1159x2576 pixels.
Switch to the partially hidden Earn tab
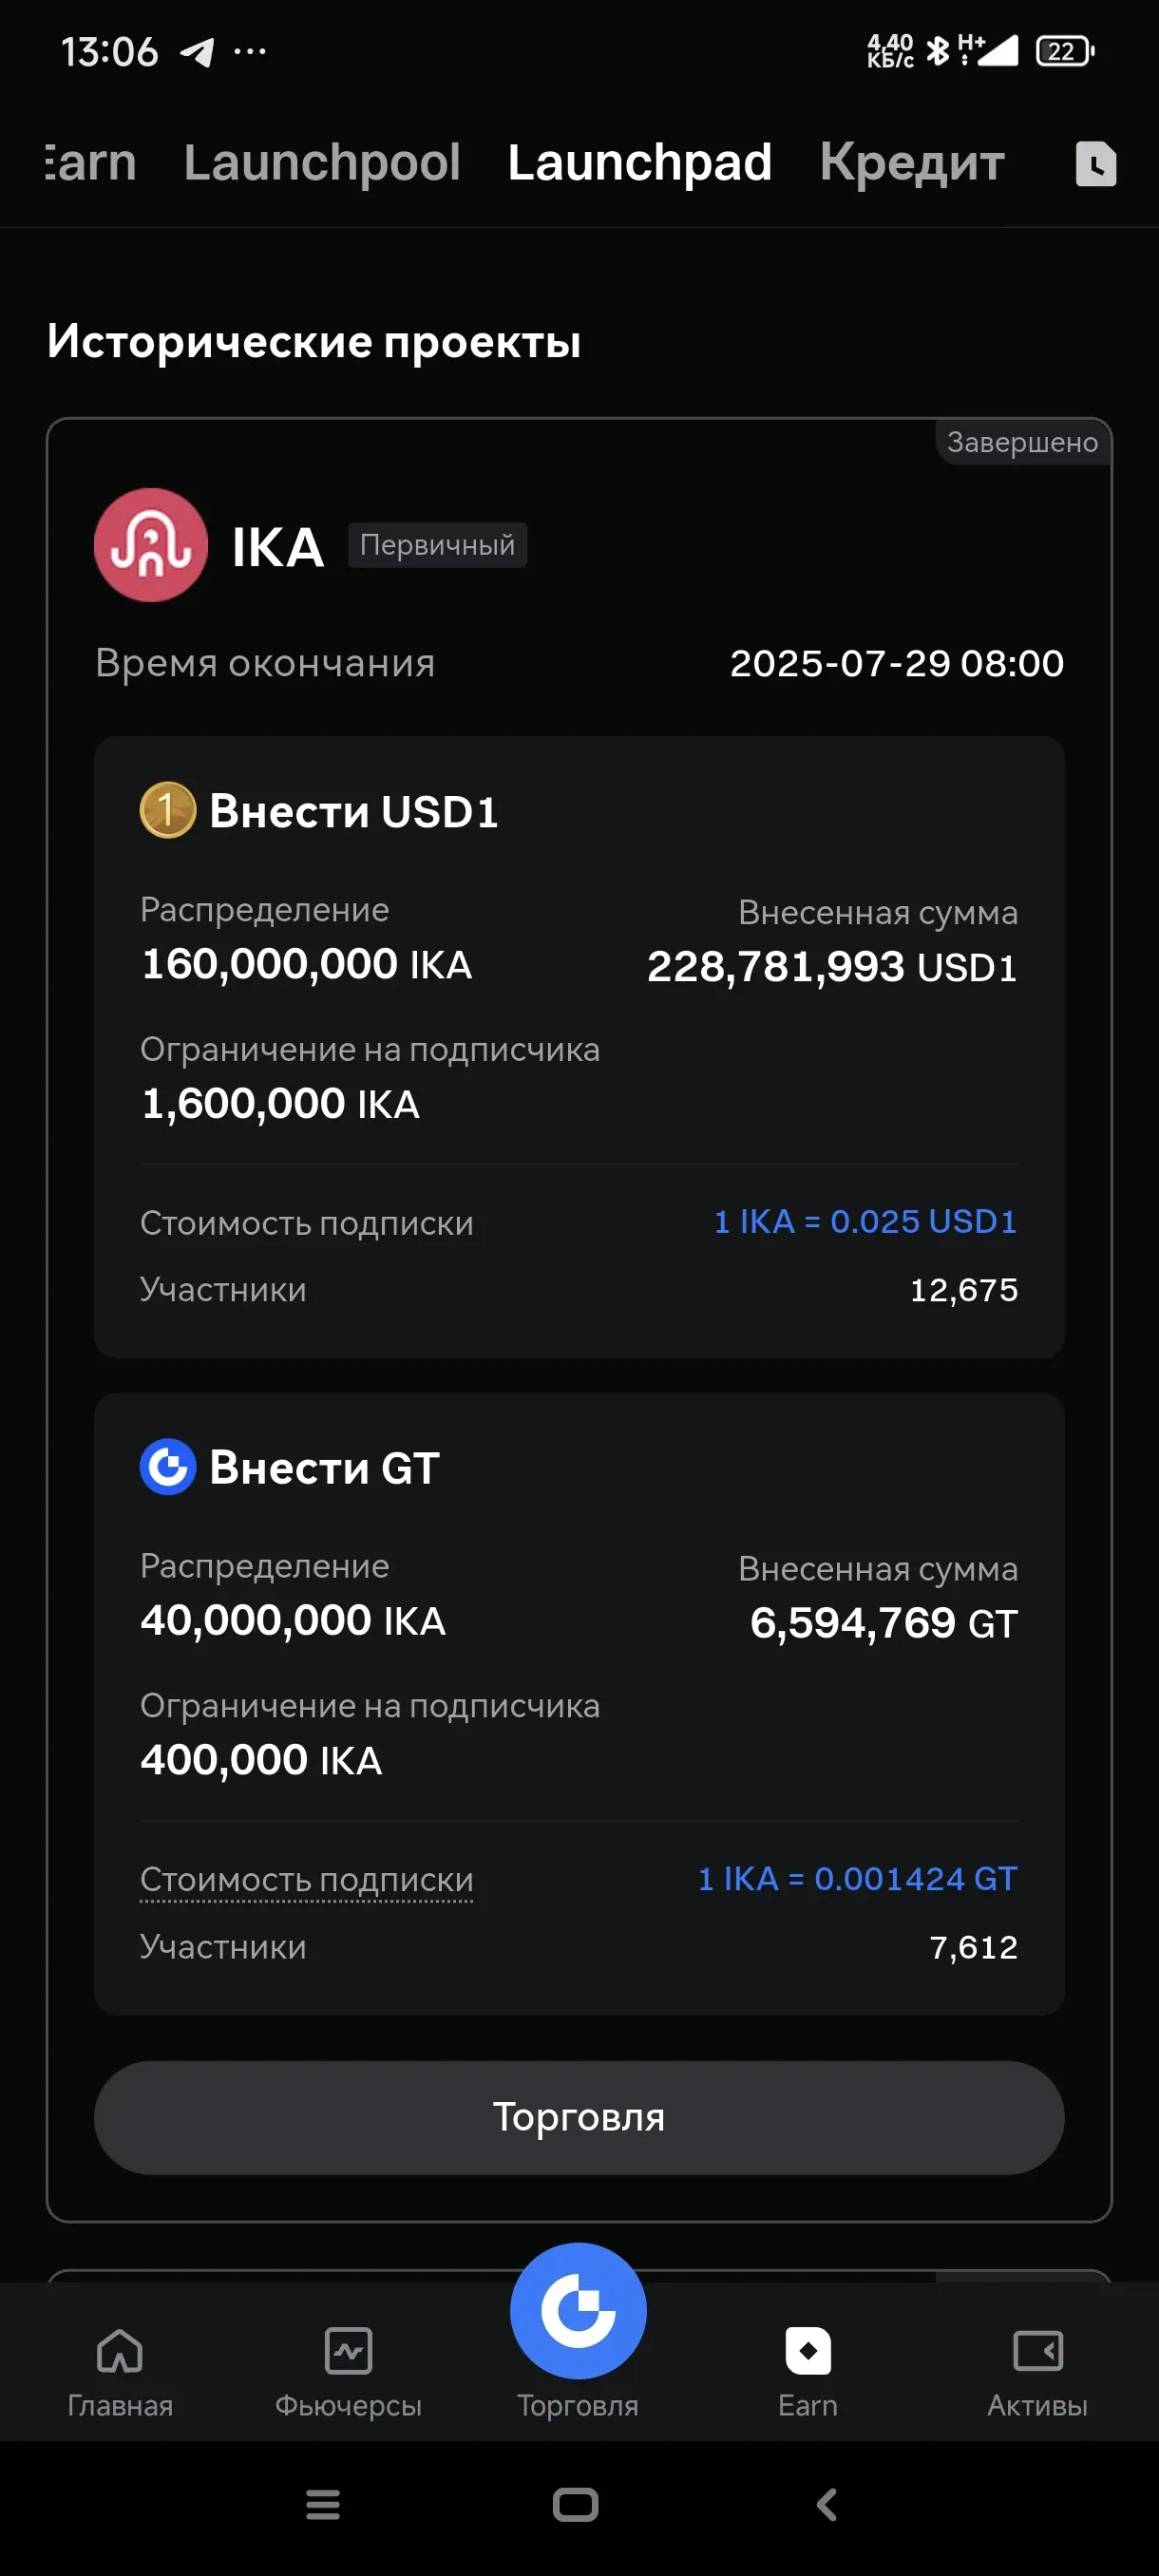[x=90, y=162]
